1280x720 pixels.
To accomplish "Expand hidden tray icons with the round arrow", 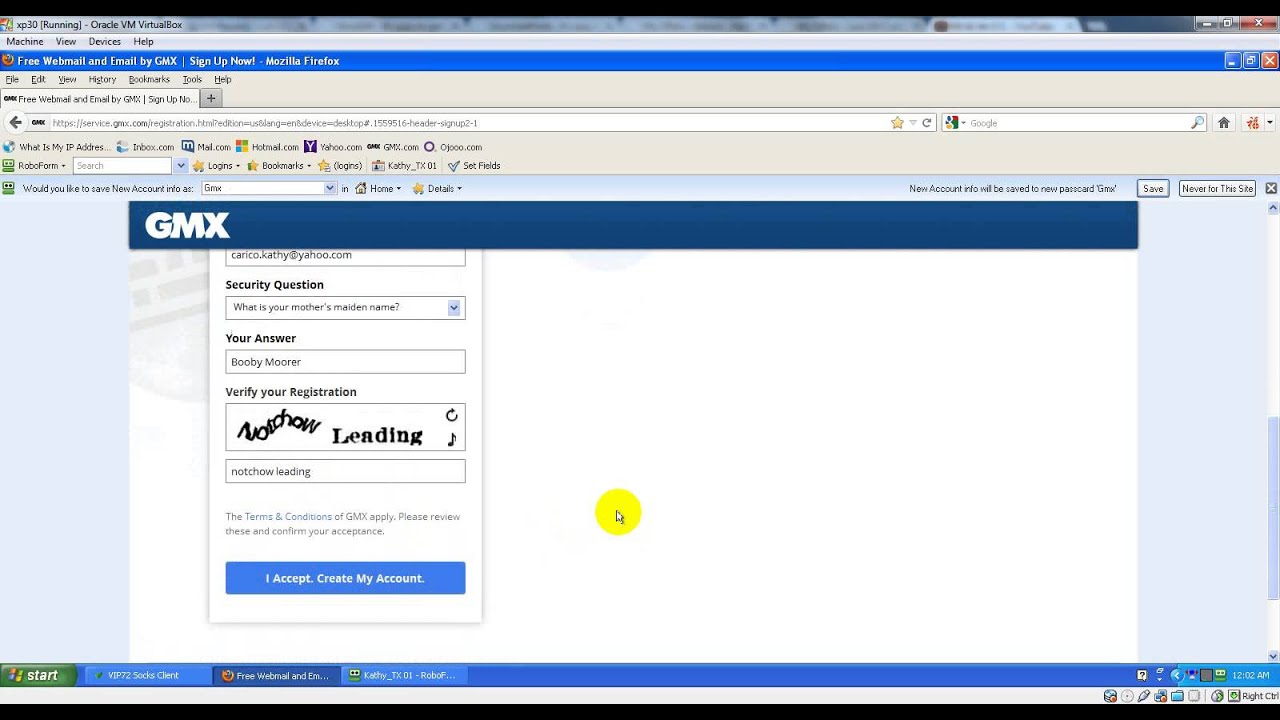I will (x=1178, y=675).
